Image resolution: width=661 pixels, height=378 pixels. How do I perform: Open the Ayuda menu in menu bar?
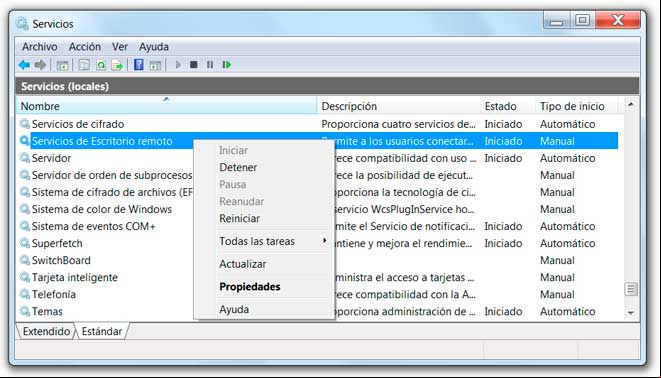[154, 47]
